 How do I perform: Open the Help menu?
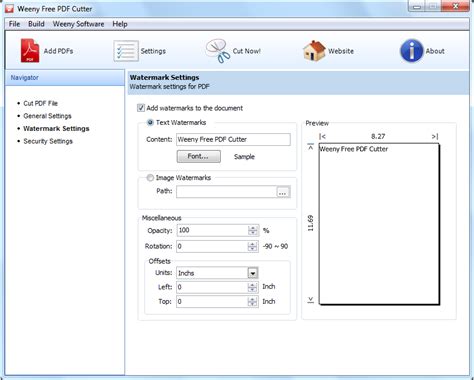[x=120, y=24]
